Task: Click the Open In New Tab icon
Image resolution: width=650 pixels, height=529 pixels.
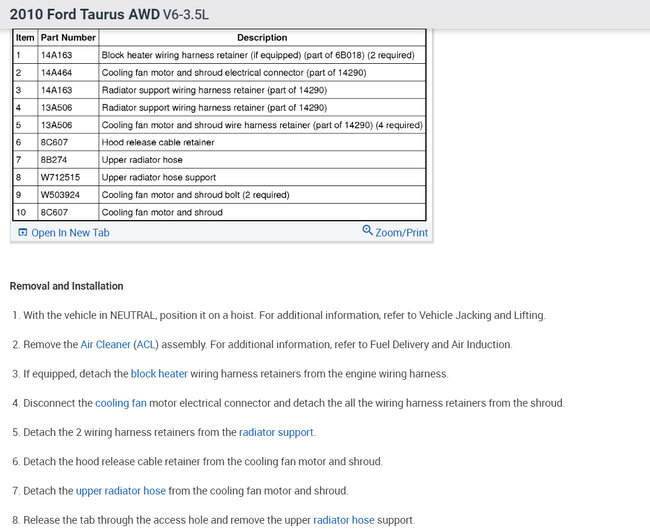Action: click(22, 233)
